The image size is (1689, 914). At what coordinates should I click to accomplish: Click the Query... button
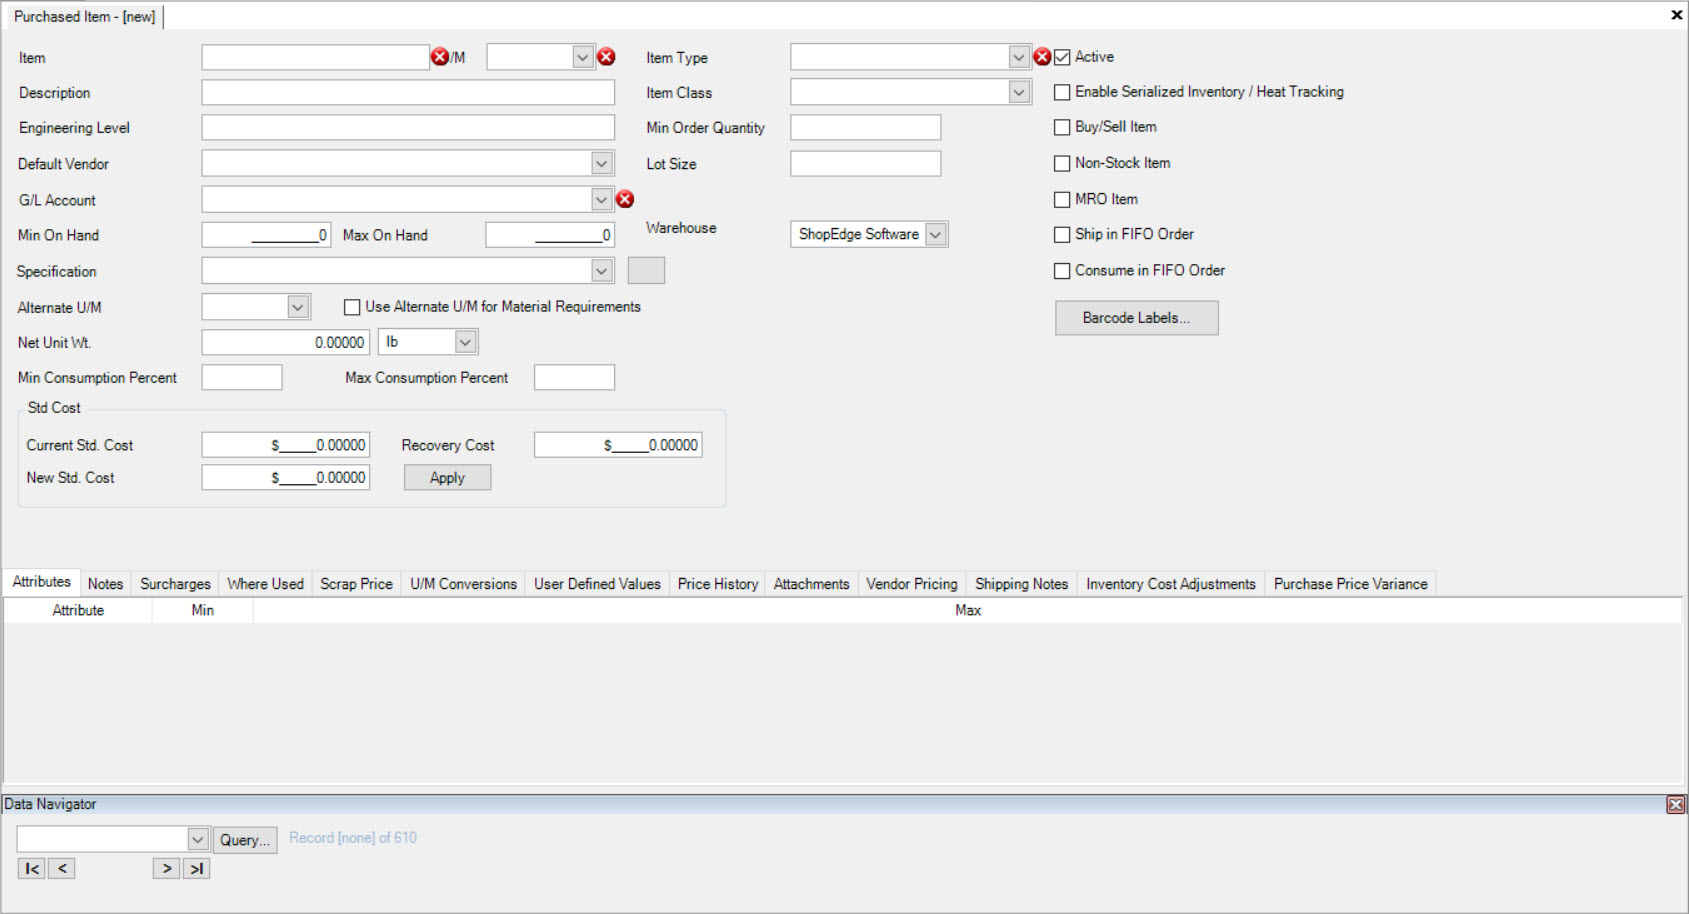(245, 840)
